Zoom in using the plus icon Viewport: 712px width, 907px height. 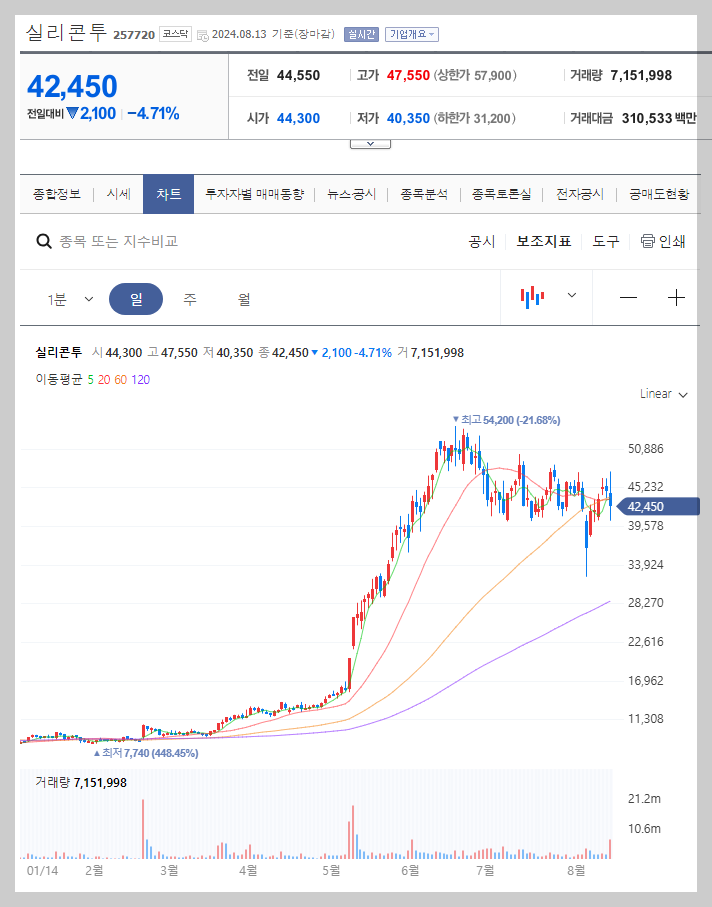(x=676, y=297)
